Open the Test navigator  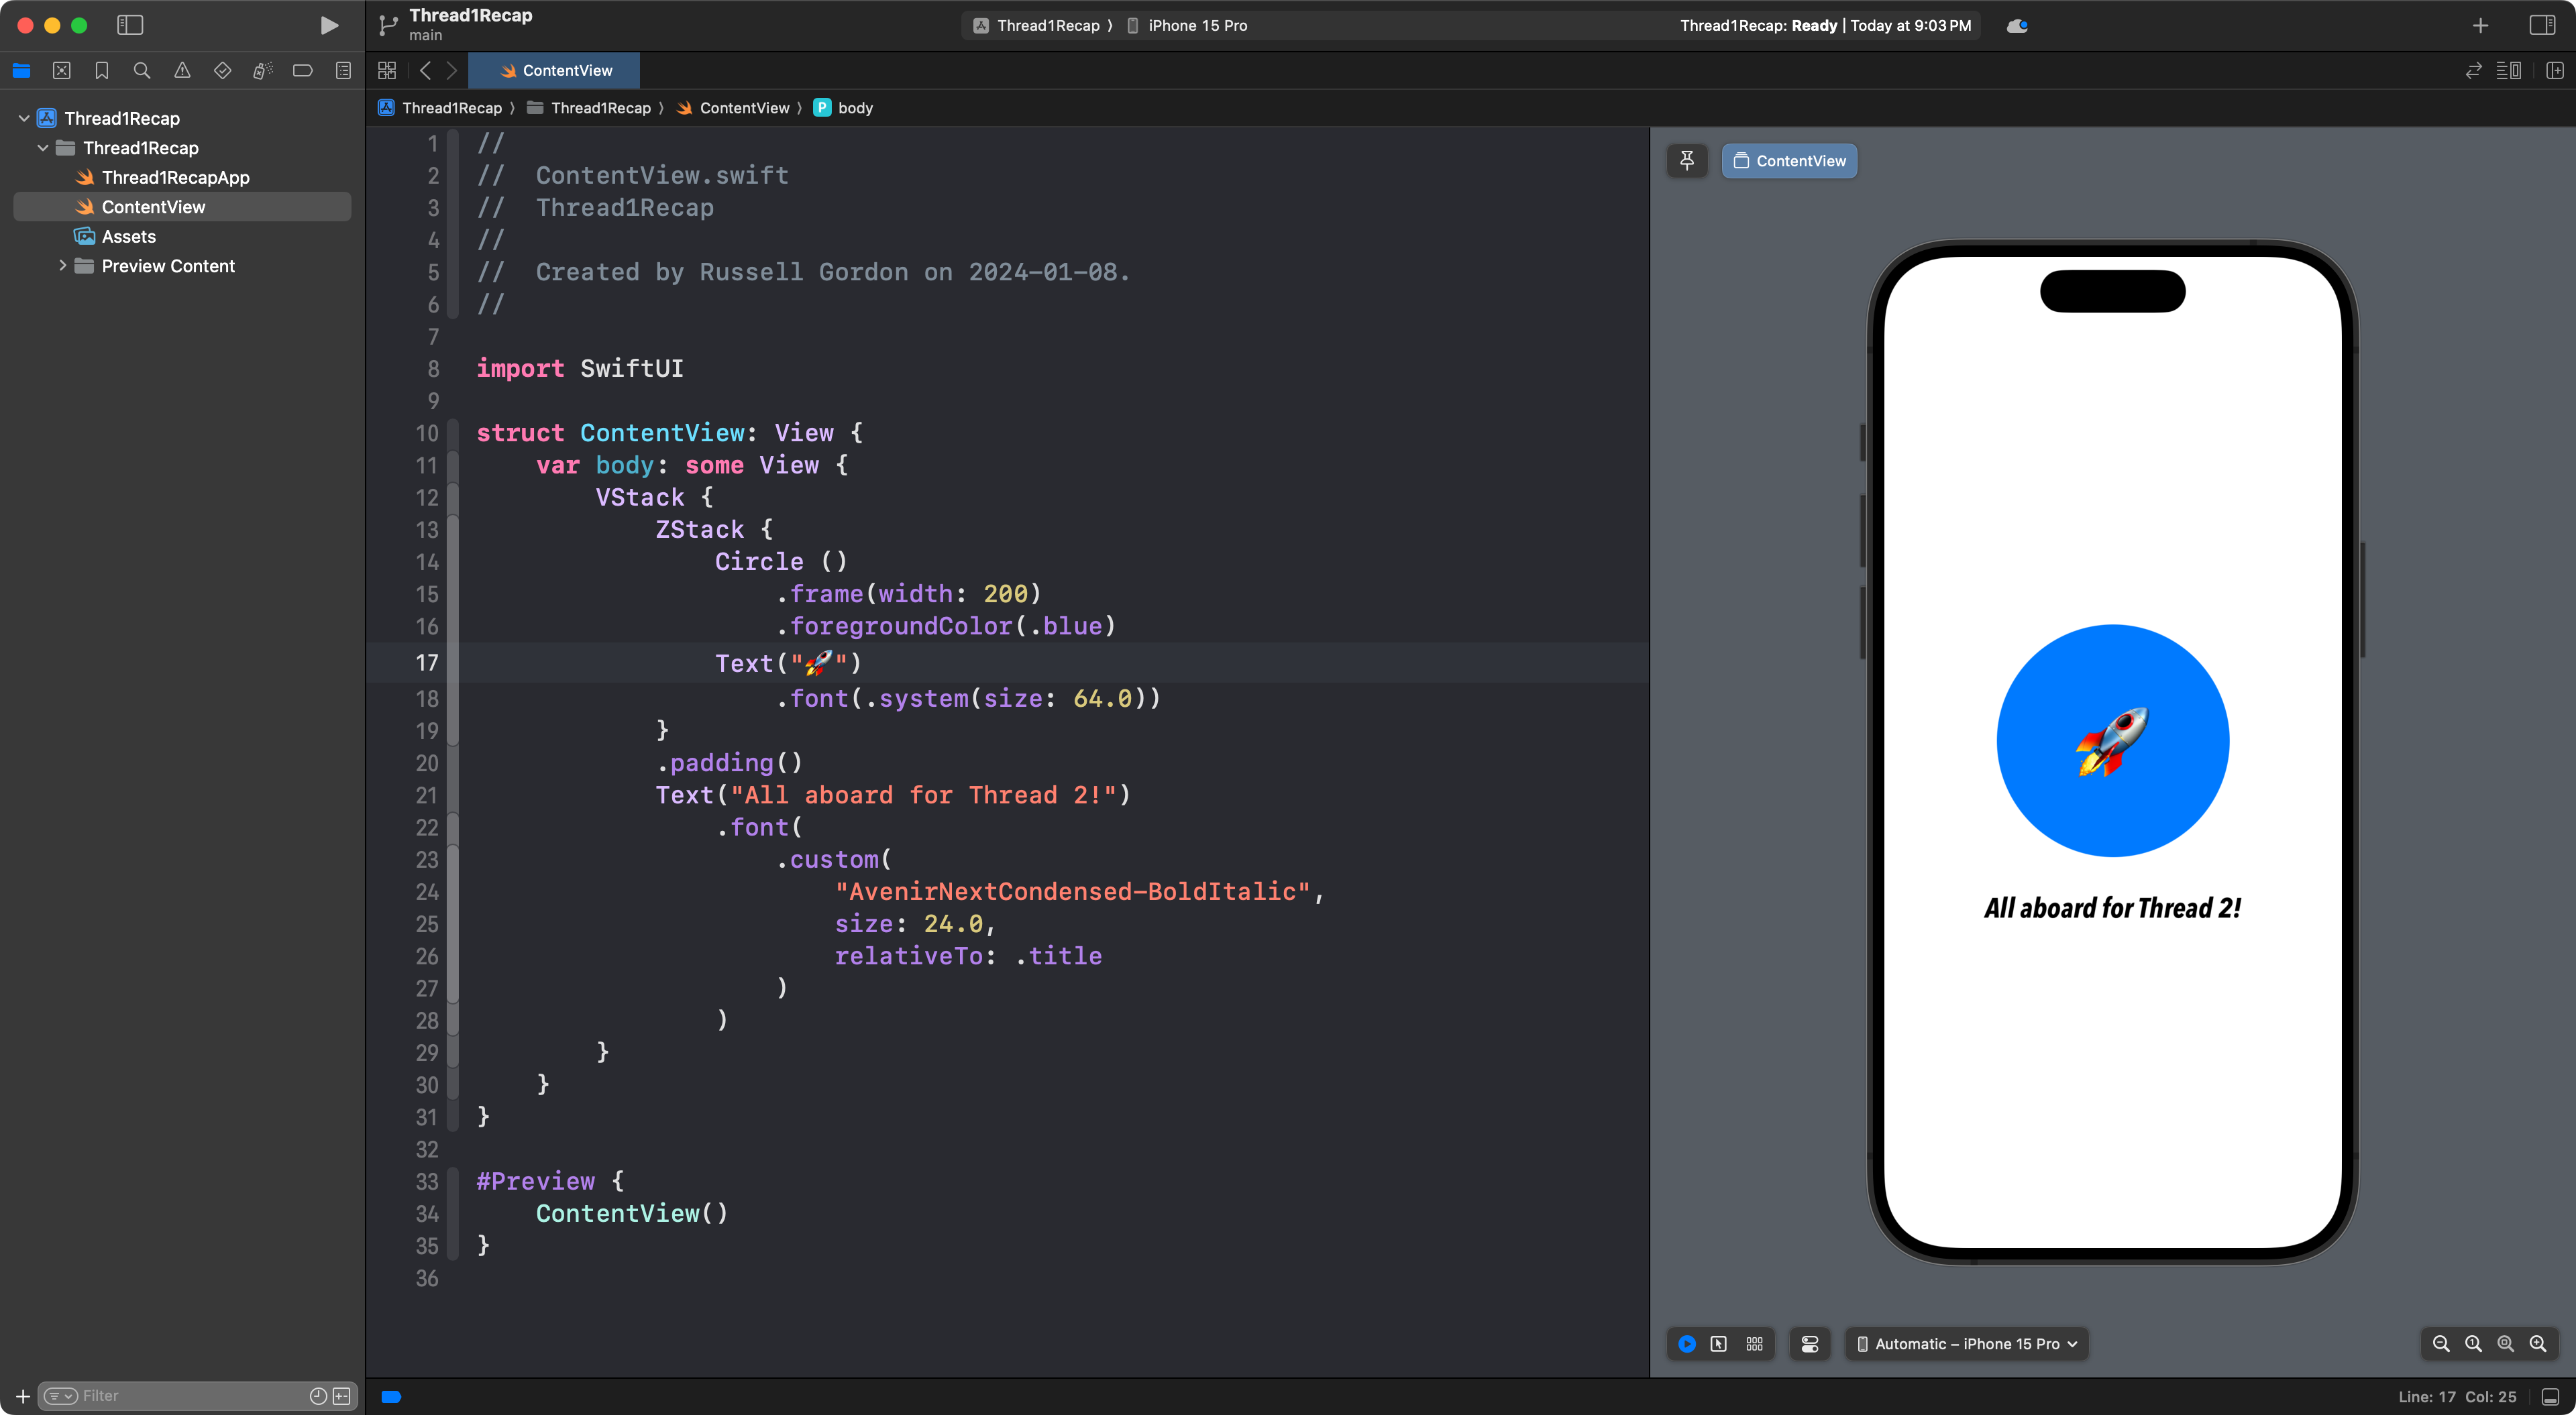(x=222, y=70)
